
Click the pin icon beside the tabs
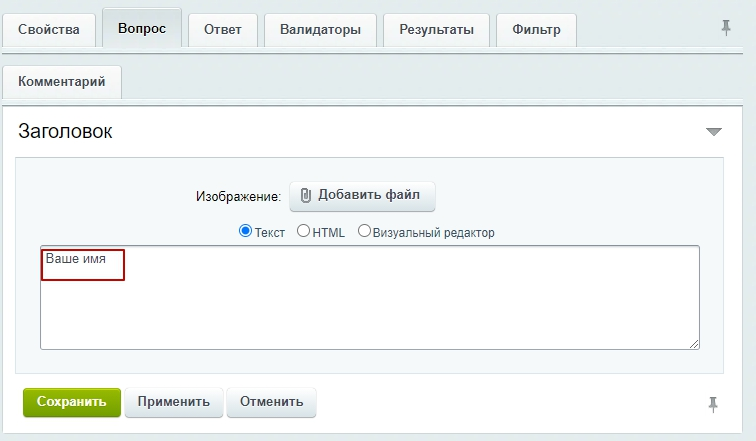point(726,28)
